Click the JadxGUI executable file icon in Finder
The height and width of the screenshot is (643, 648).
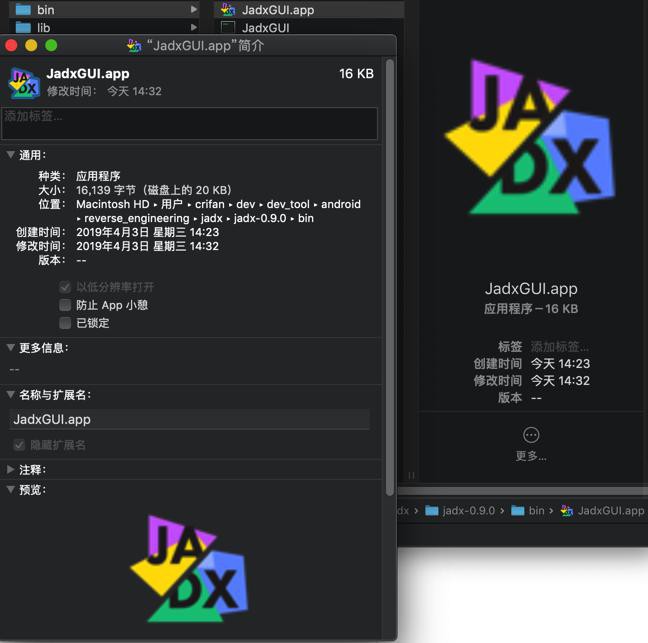point(228,28)
